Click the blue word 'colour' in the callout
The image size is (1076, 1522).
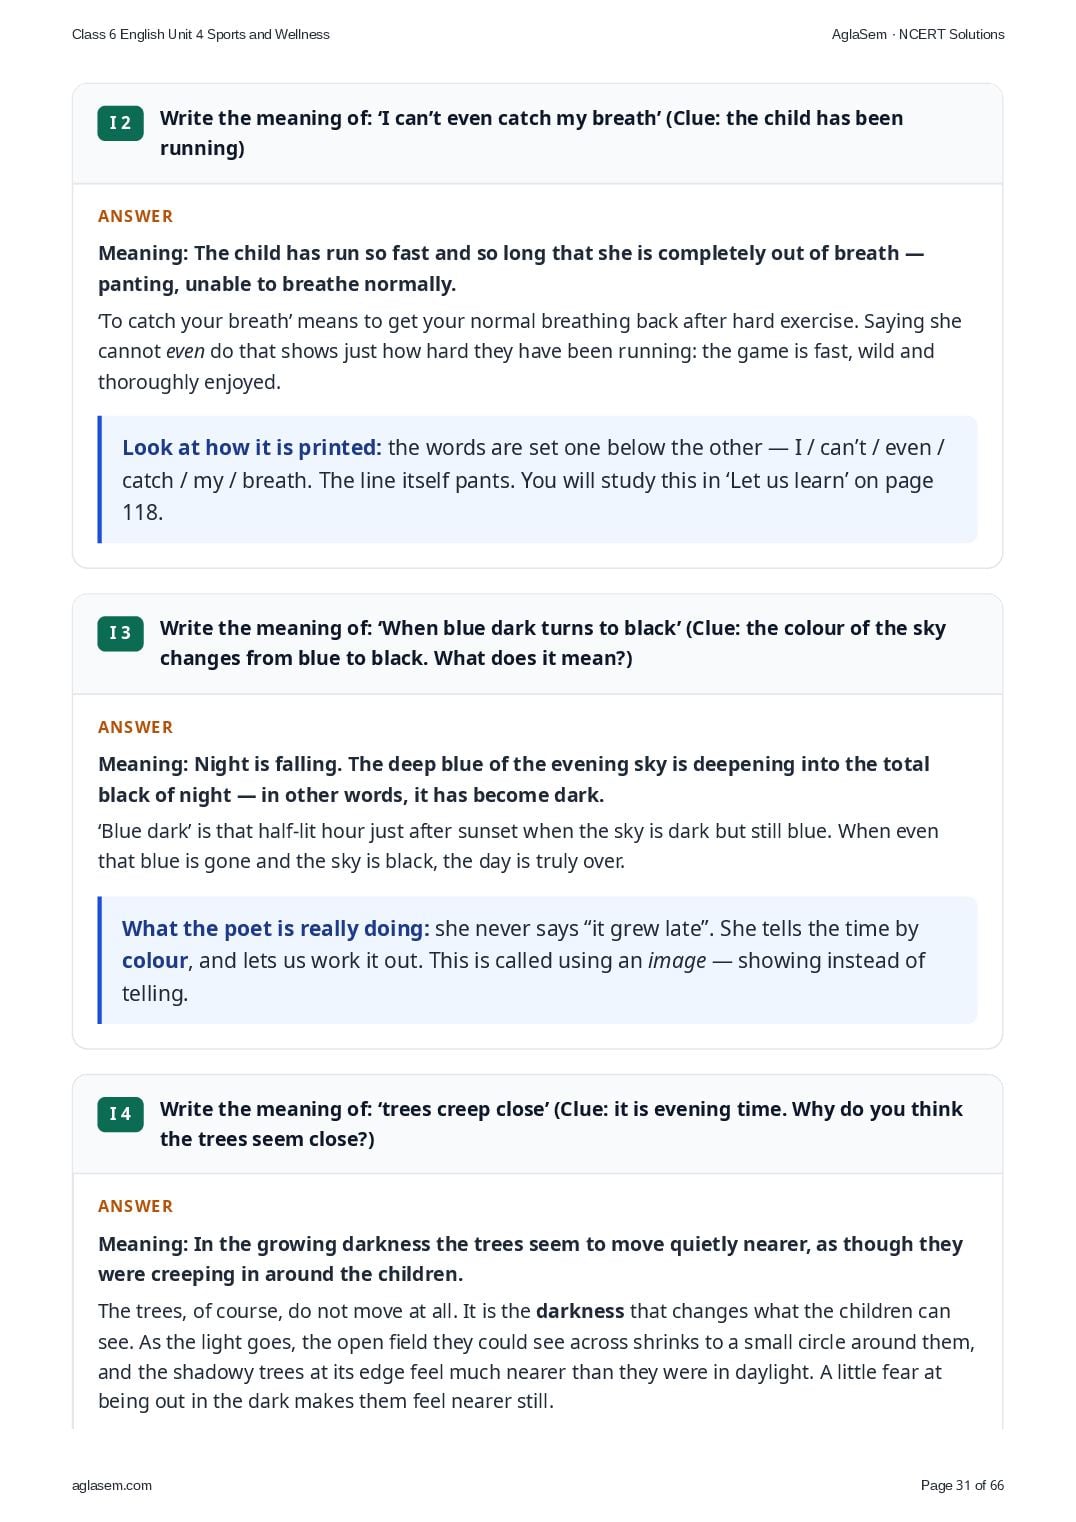coord(155,961)
